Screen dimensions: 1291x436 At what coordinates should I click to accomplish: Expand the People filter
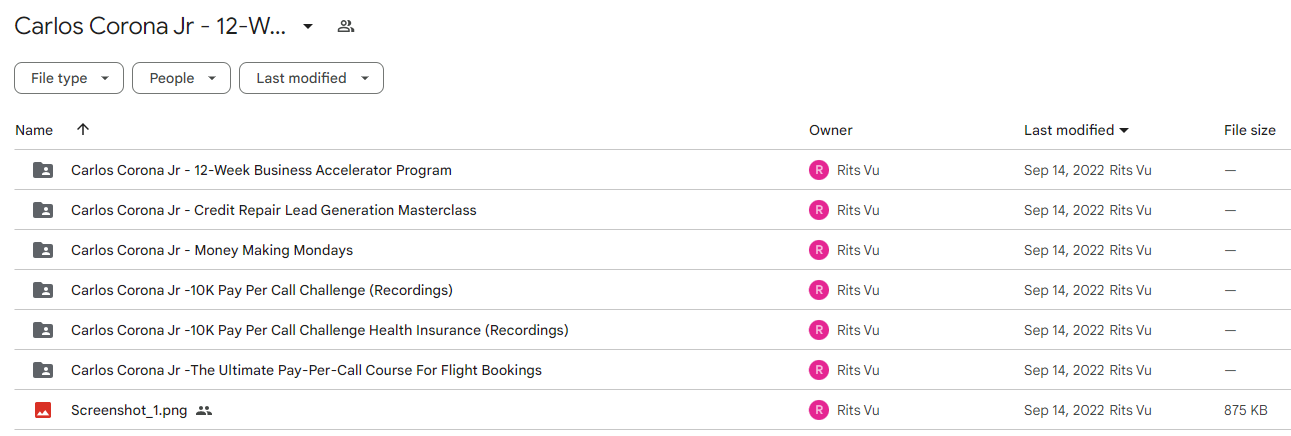[181, 78]
